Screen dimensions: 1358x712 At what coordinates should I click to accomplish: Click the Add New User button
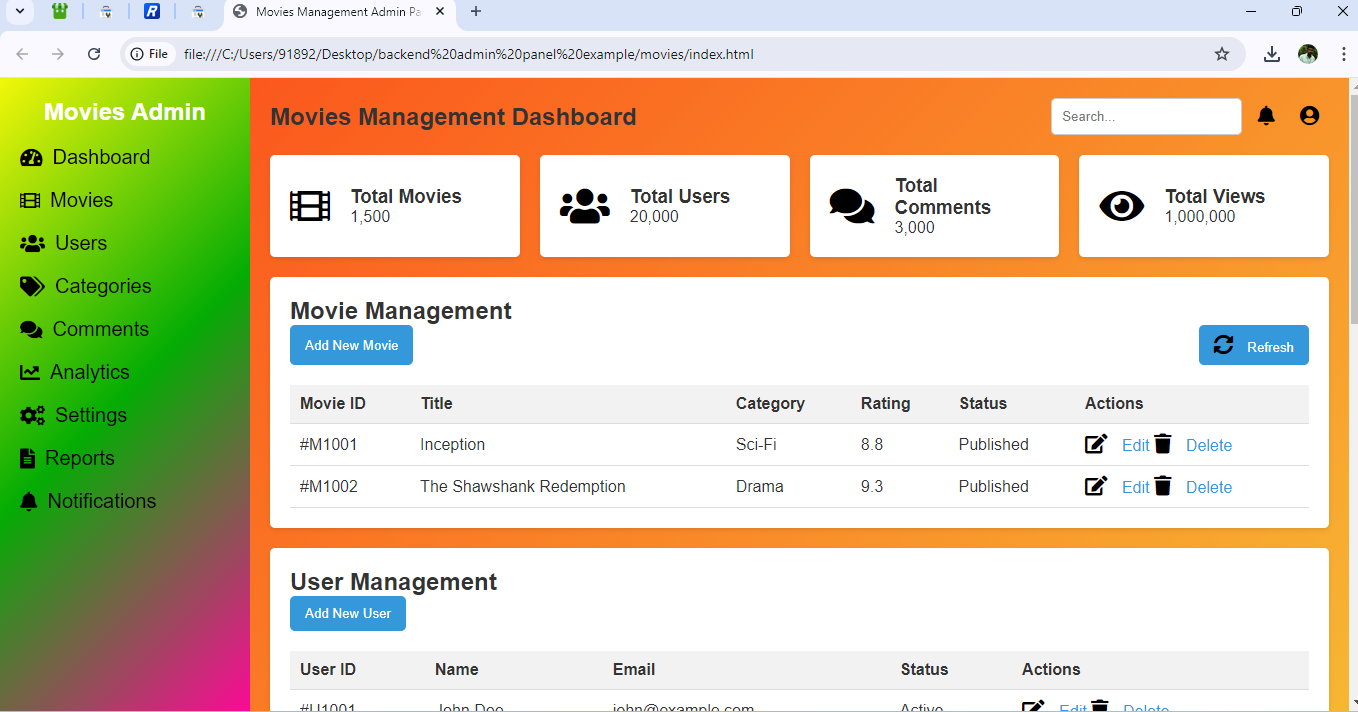tap(347, 613)
